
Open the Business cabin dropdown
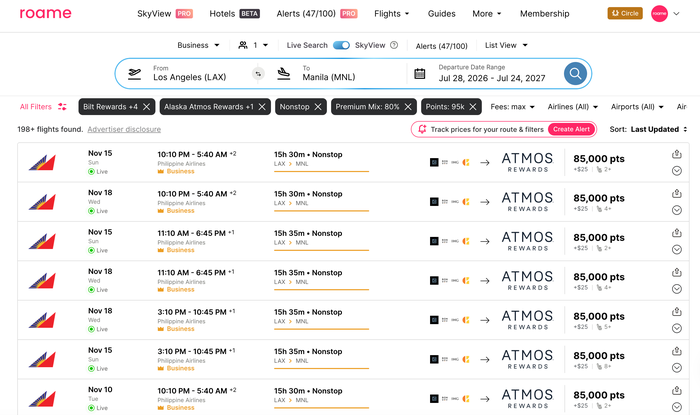(x=198, y=45)
